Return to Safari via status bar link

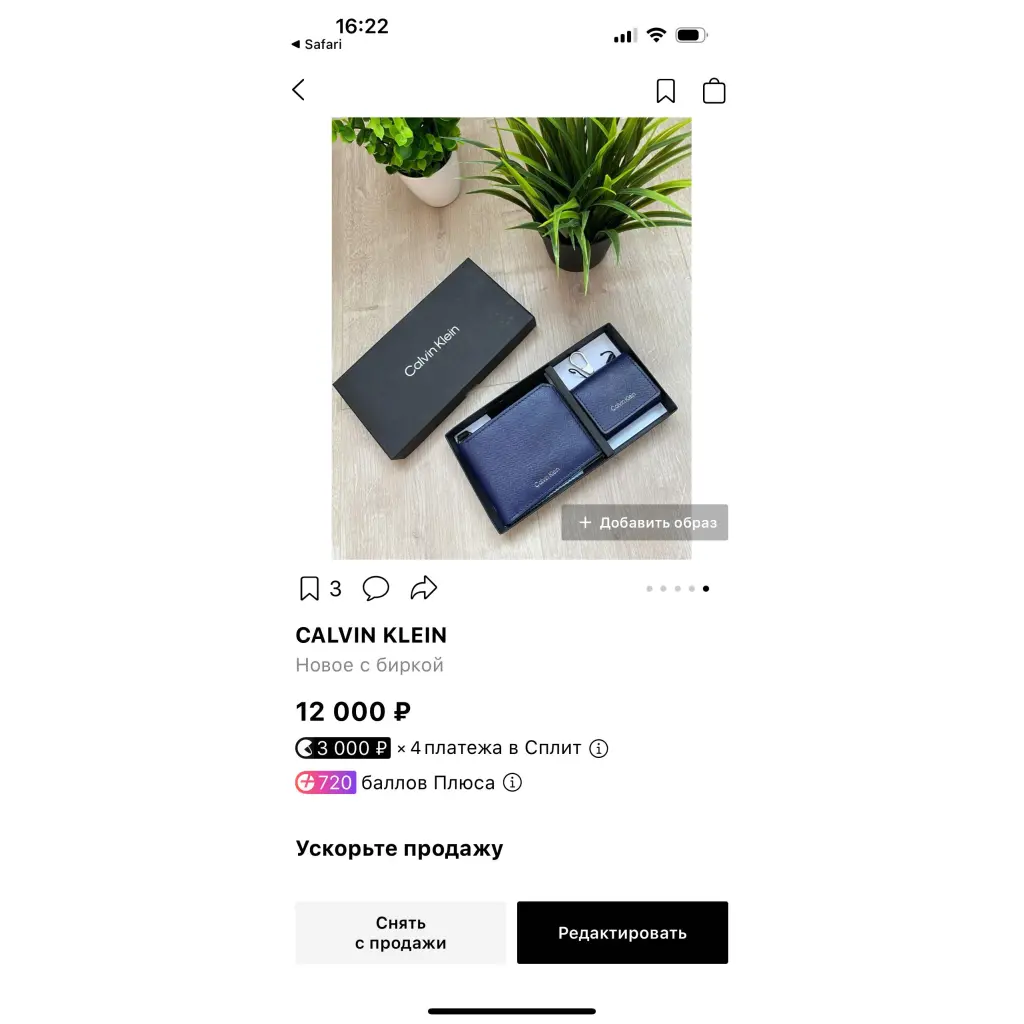(316, 44)
